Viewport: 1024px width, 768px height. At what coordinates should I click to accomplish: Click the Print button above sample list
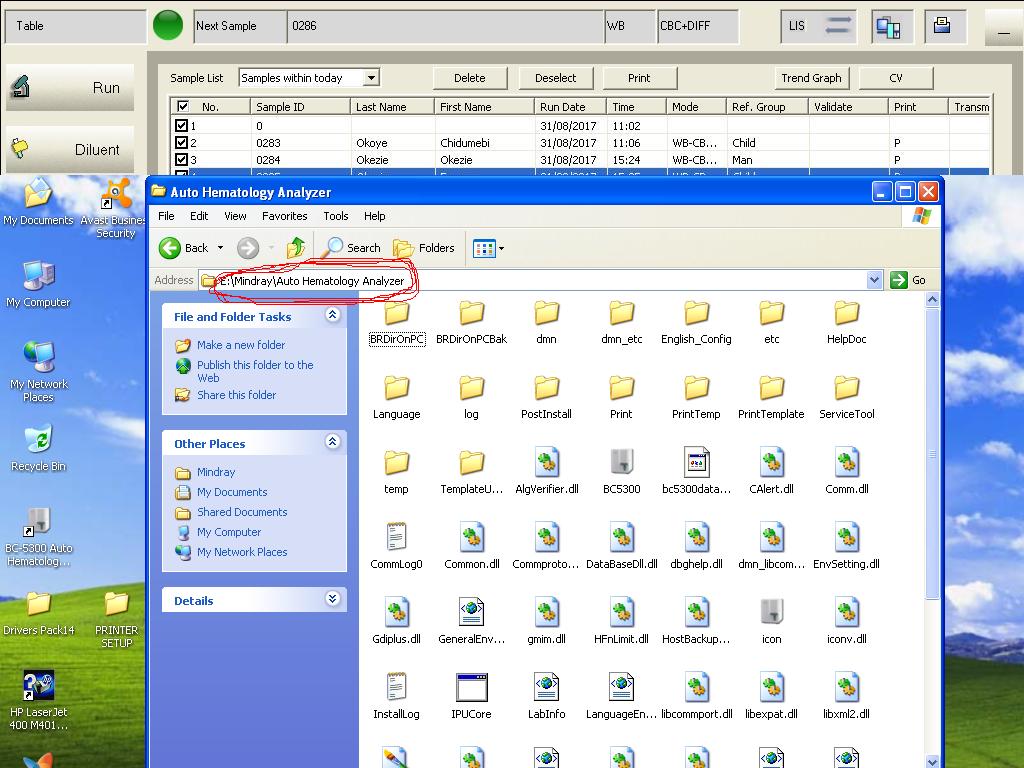639,78
